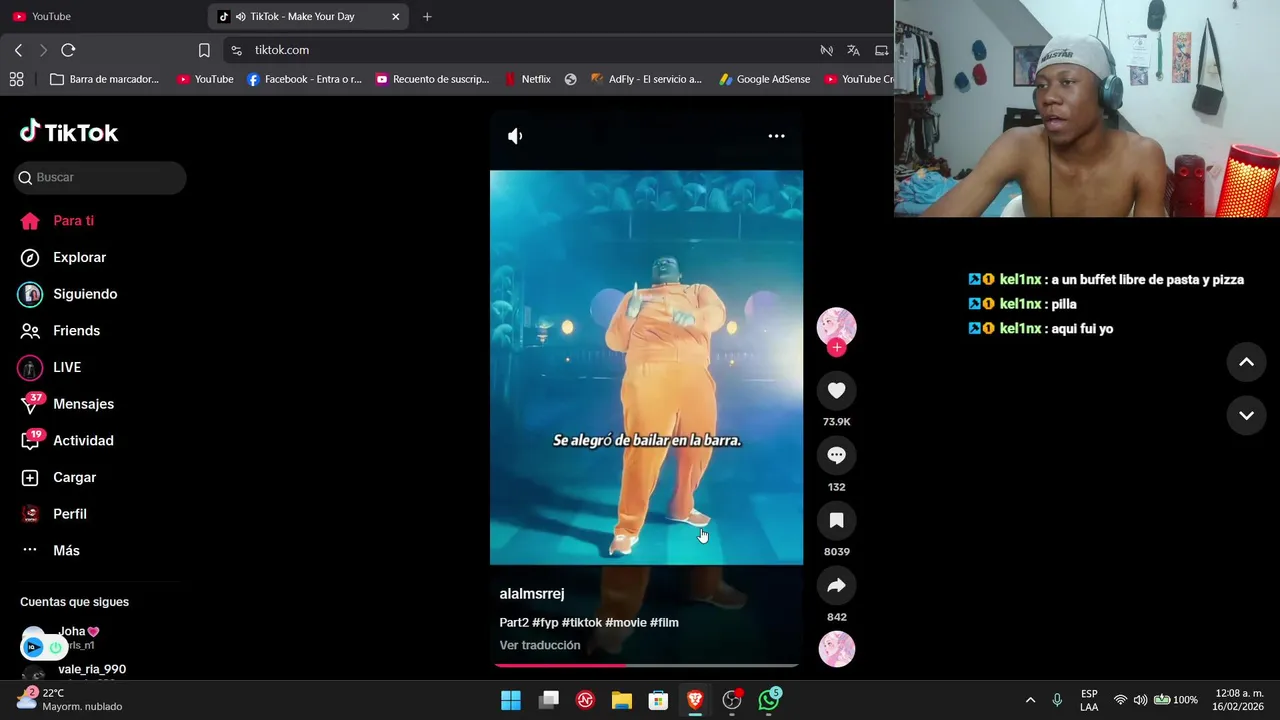Open Facebook bookmark
This screenshot has width=1280, height=720.
[304, 79]
